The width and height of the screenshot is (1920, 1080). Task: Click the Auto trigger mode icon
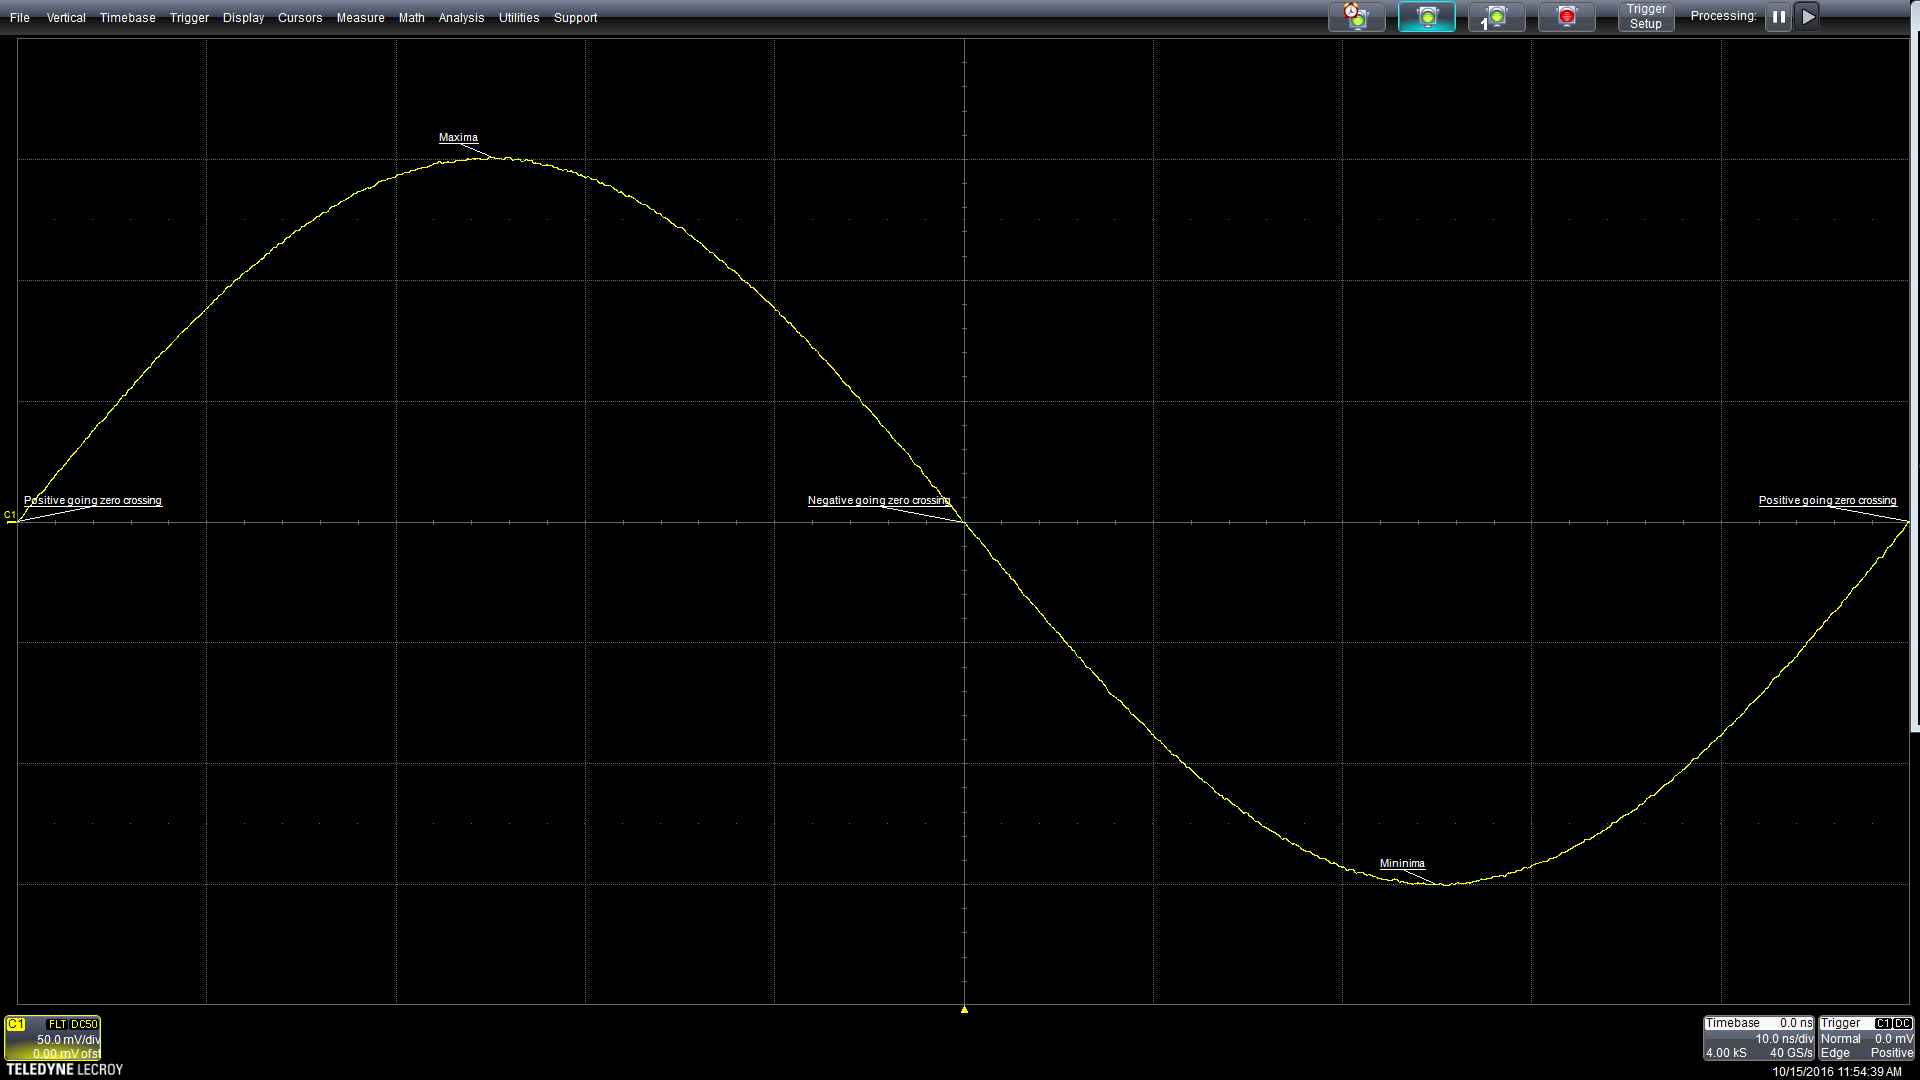point(1356,16)
